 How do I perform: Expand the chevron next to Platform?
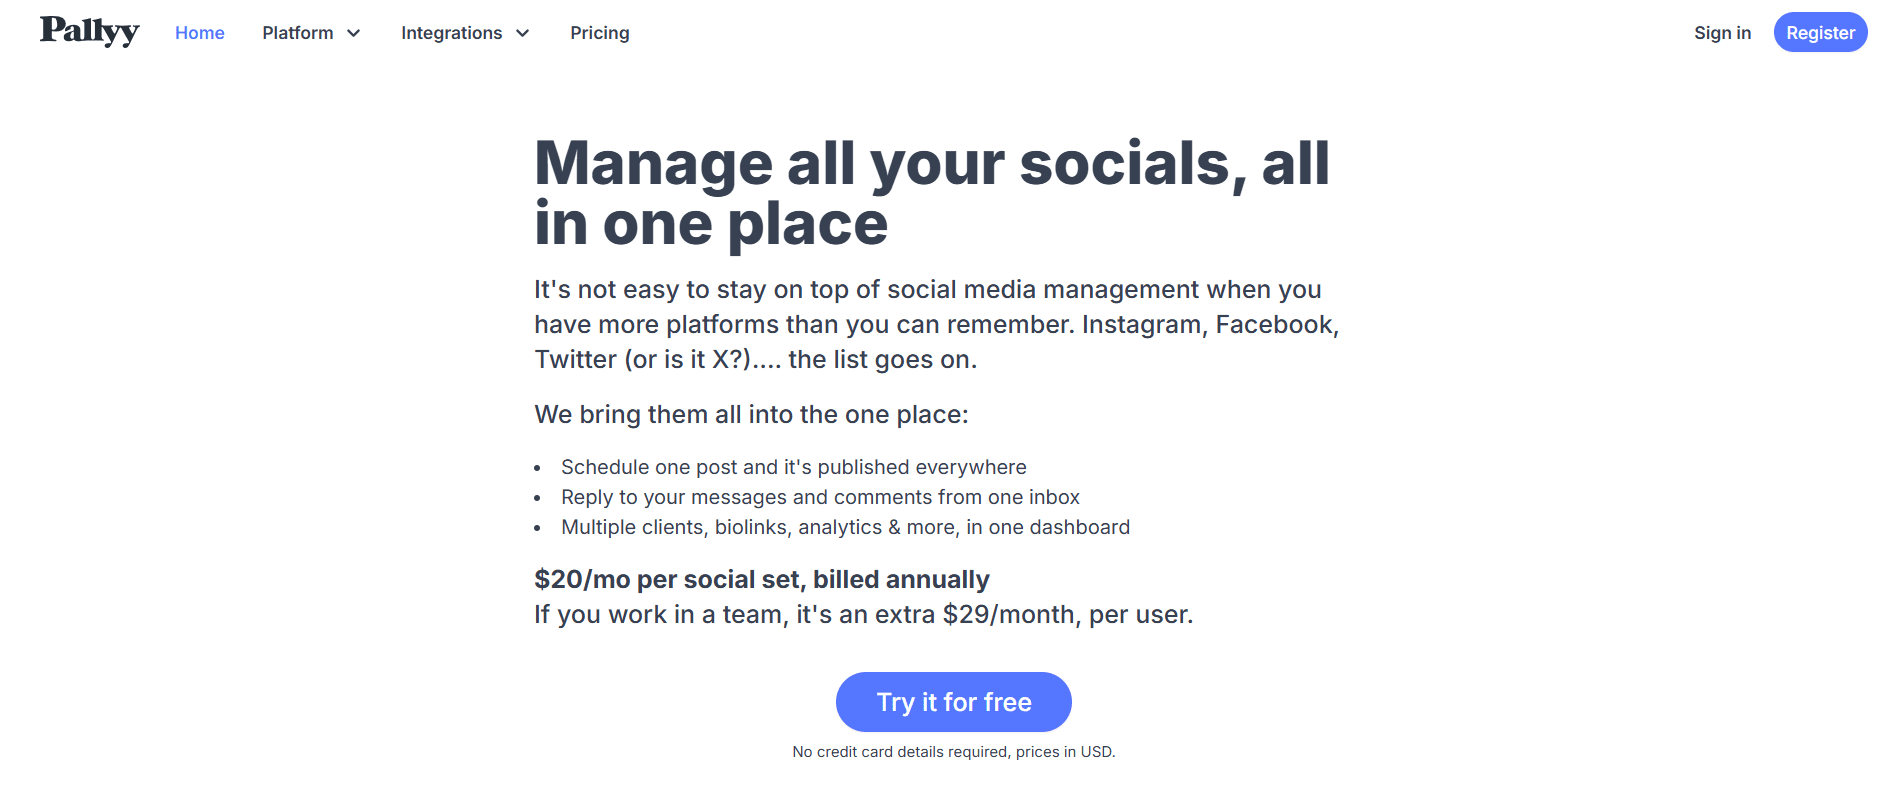(354, 33)
